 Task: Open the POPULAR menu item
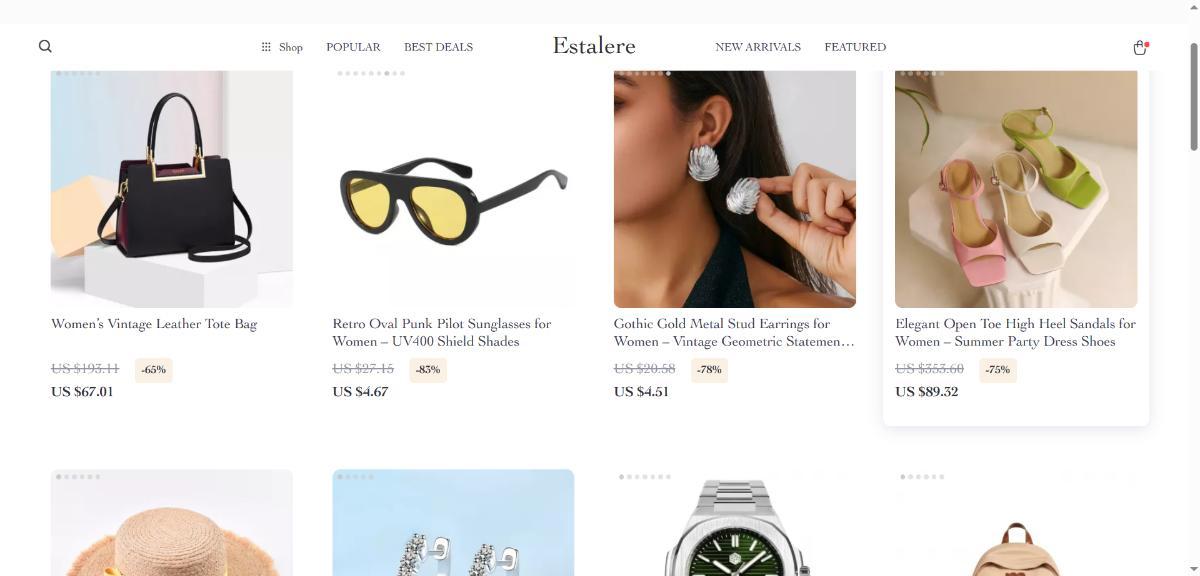(x=353, y=47)
